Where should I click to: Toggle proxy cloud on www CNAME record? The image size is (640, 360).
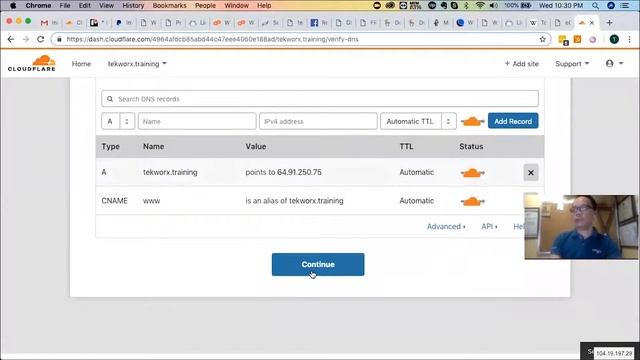click(x=472, y=201)
